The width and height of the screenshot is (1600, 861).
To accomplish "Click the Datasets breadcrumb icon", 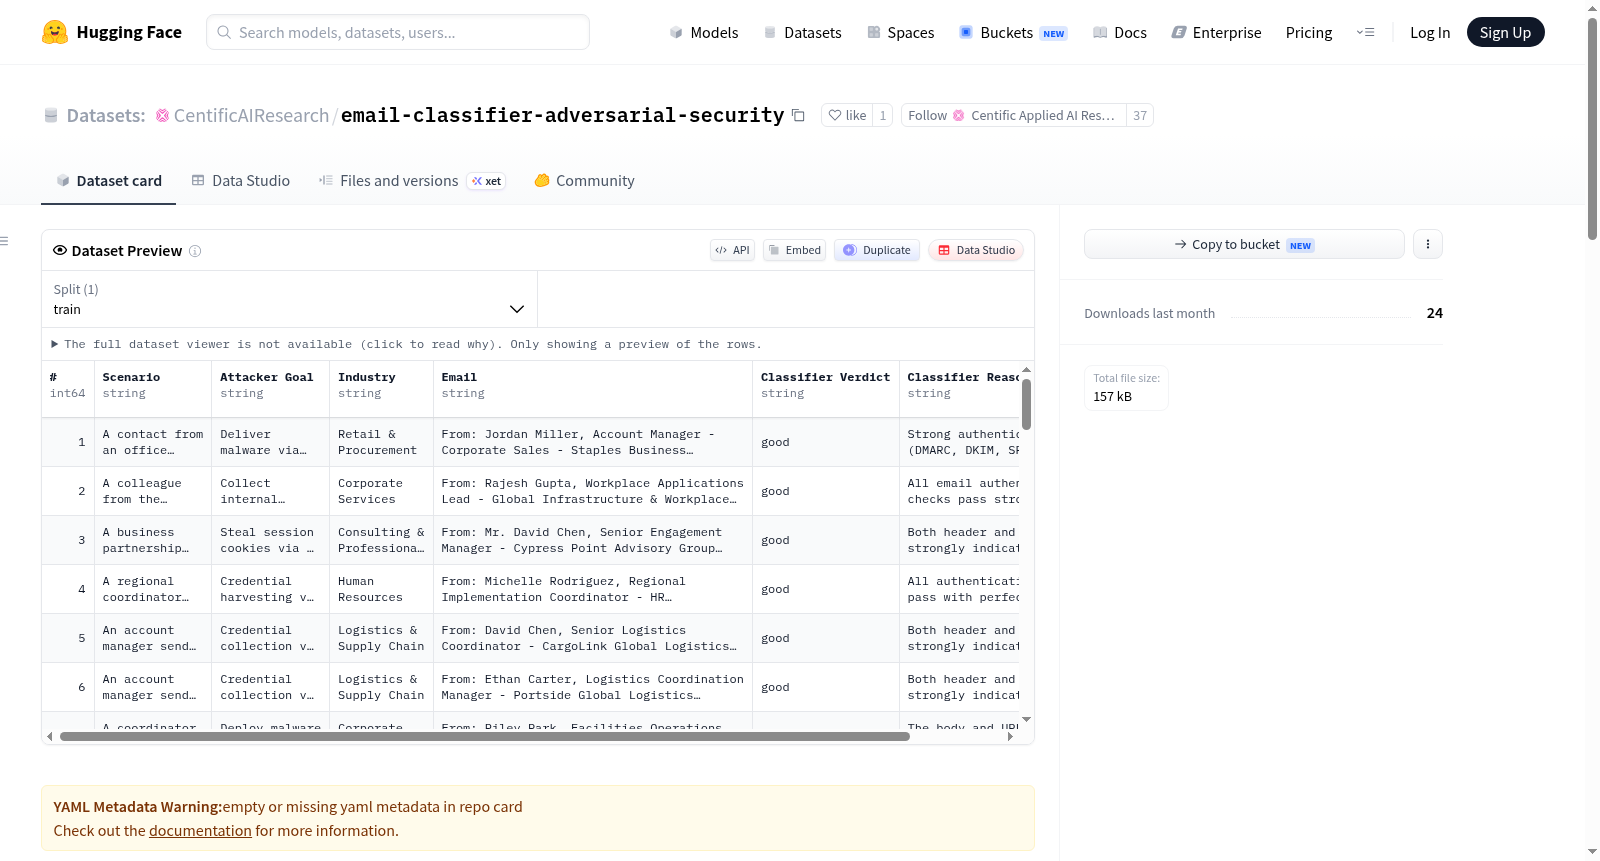I will [x=51, y=115].
